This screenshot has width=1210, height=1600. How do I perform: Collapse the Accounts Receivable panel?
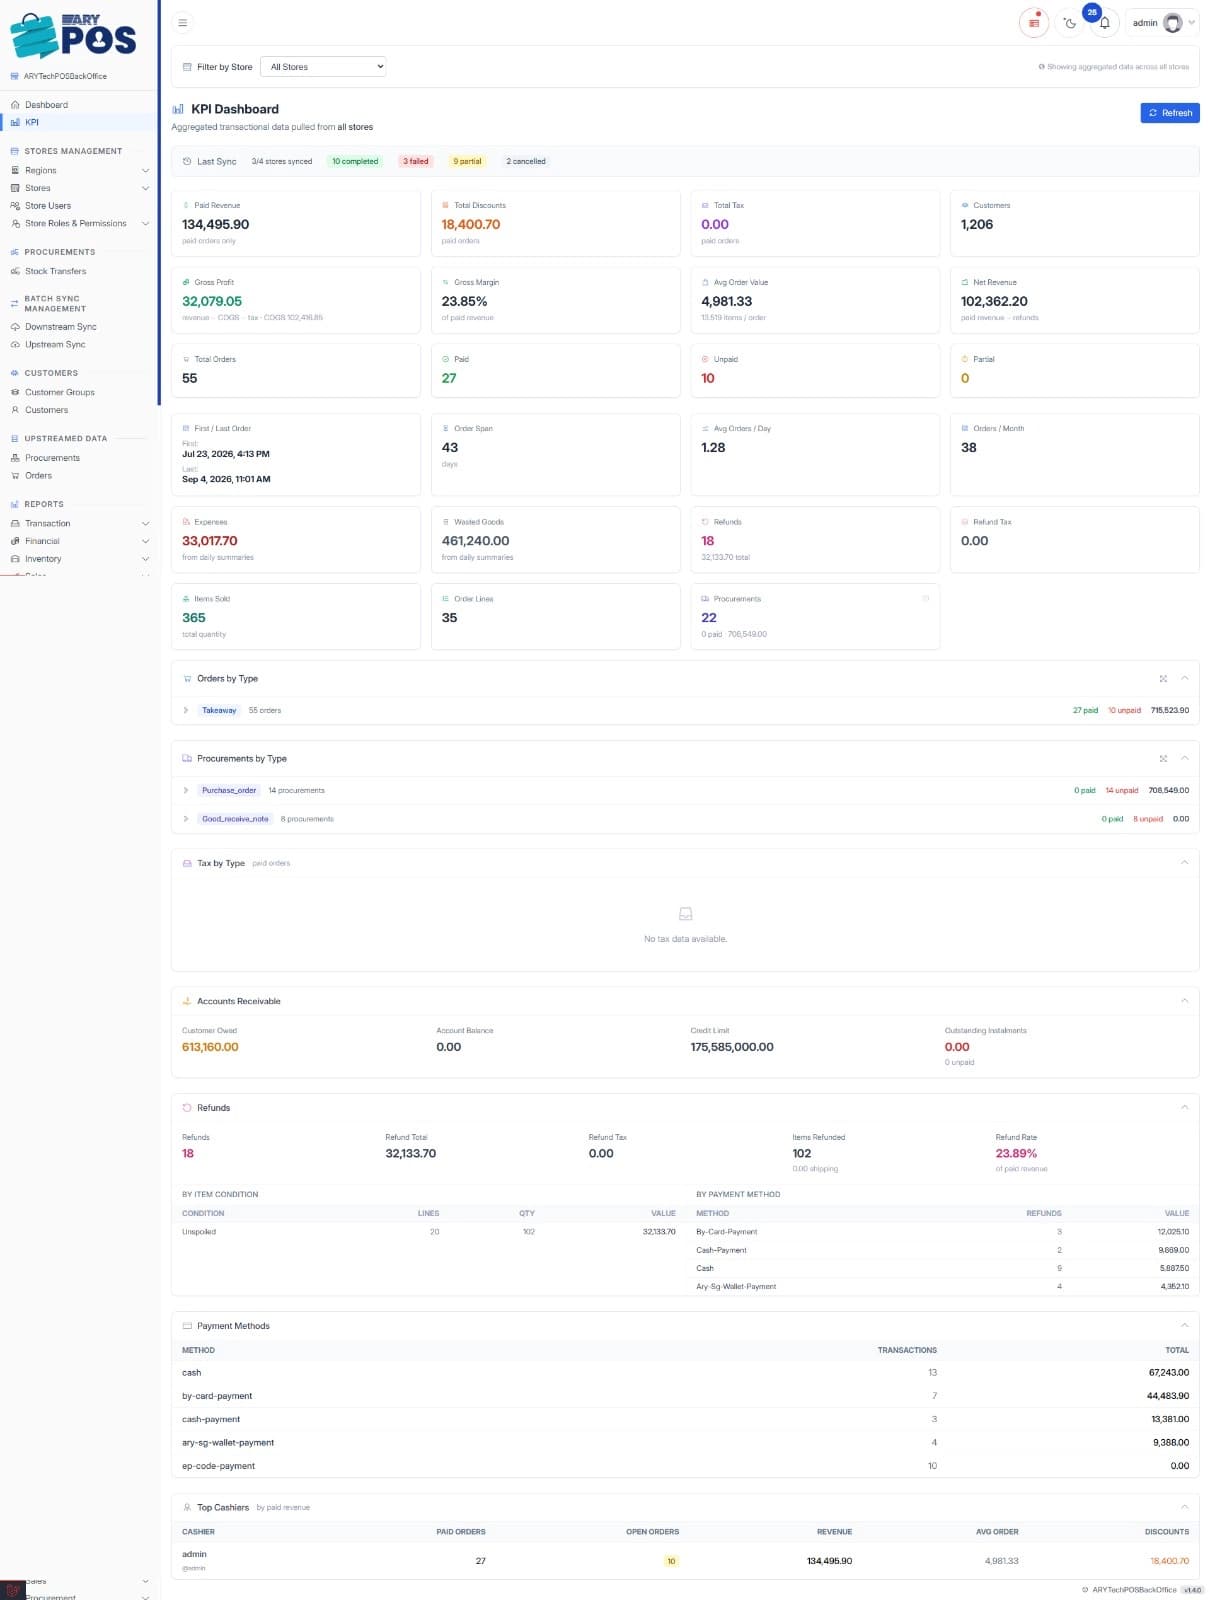(x=1185, y=1000)
